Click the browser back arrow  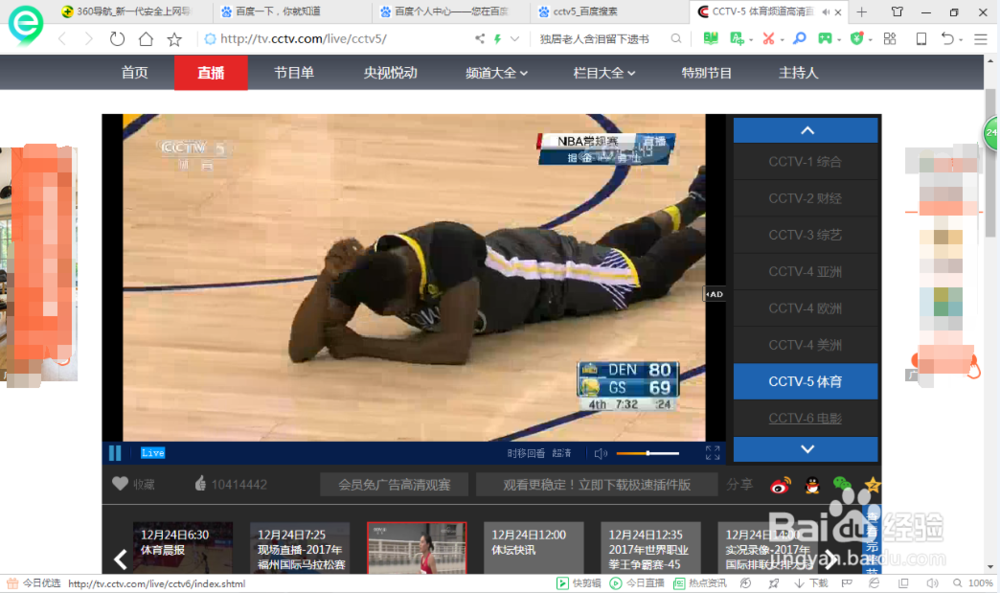point(62,39)
